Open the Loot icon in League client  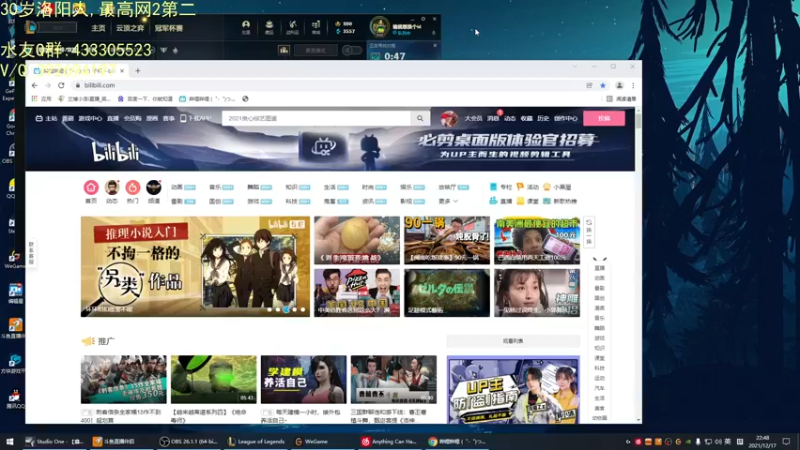[x=292, y=27]
